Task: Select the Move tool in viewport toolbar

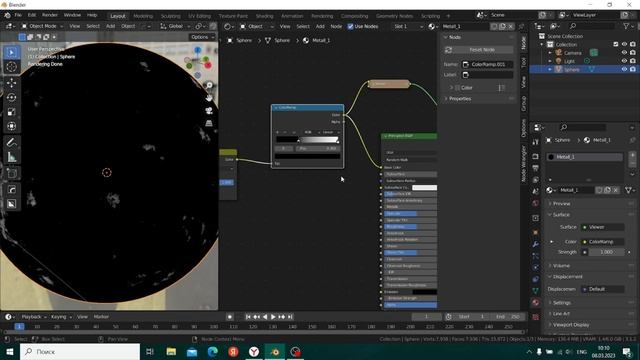Action: click(11, 83)
